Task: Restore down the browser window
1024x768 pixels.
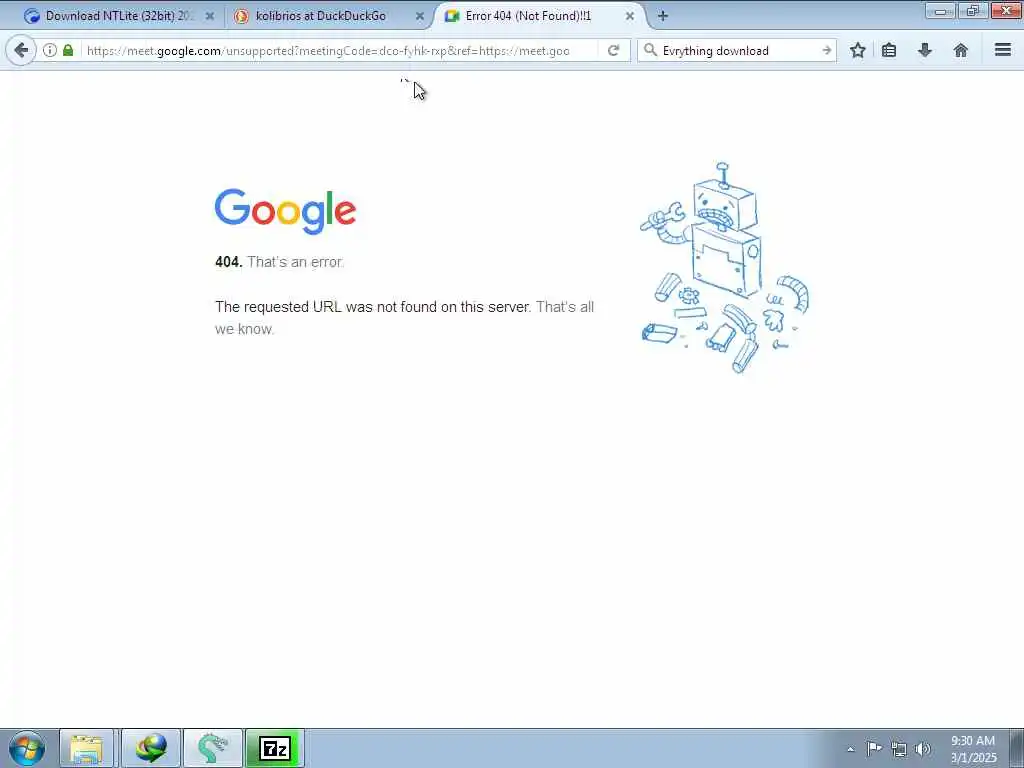Action: [972, 10]
